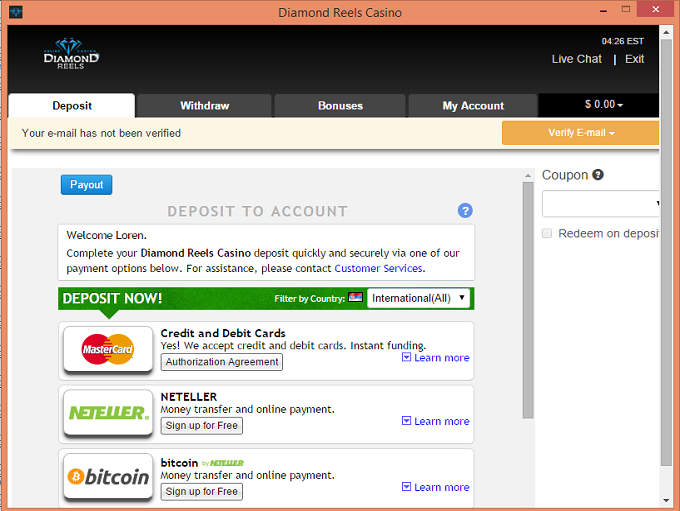Open the Bonuses tab

click(340, 106)
